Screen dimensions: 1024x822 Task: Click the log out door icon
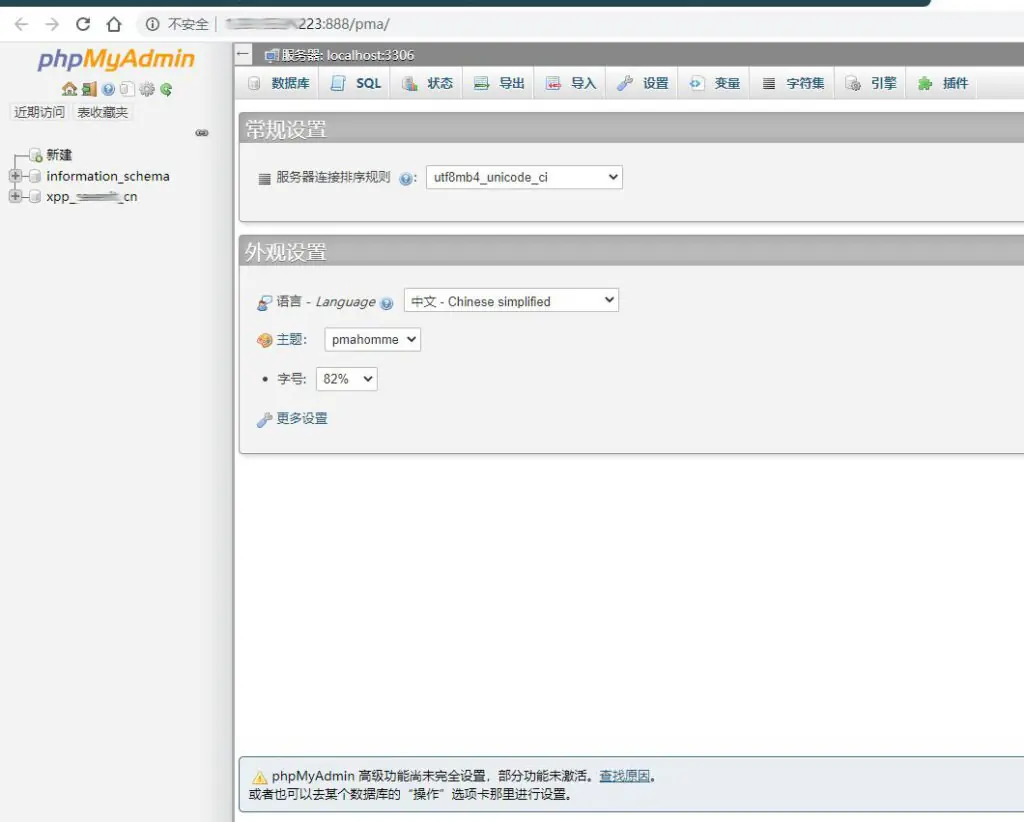click(x=89, y=89)
